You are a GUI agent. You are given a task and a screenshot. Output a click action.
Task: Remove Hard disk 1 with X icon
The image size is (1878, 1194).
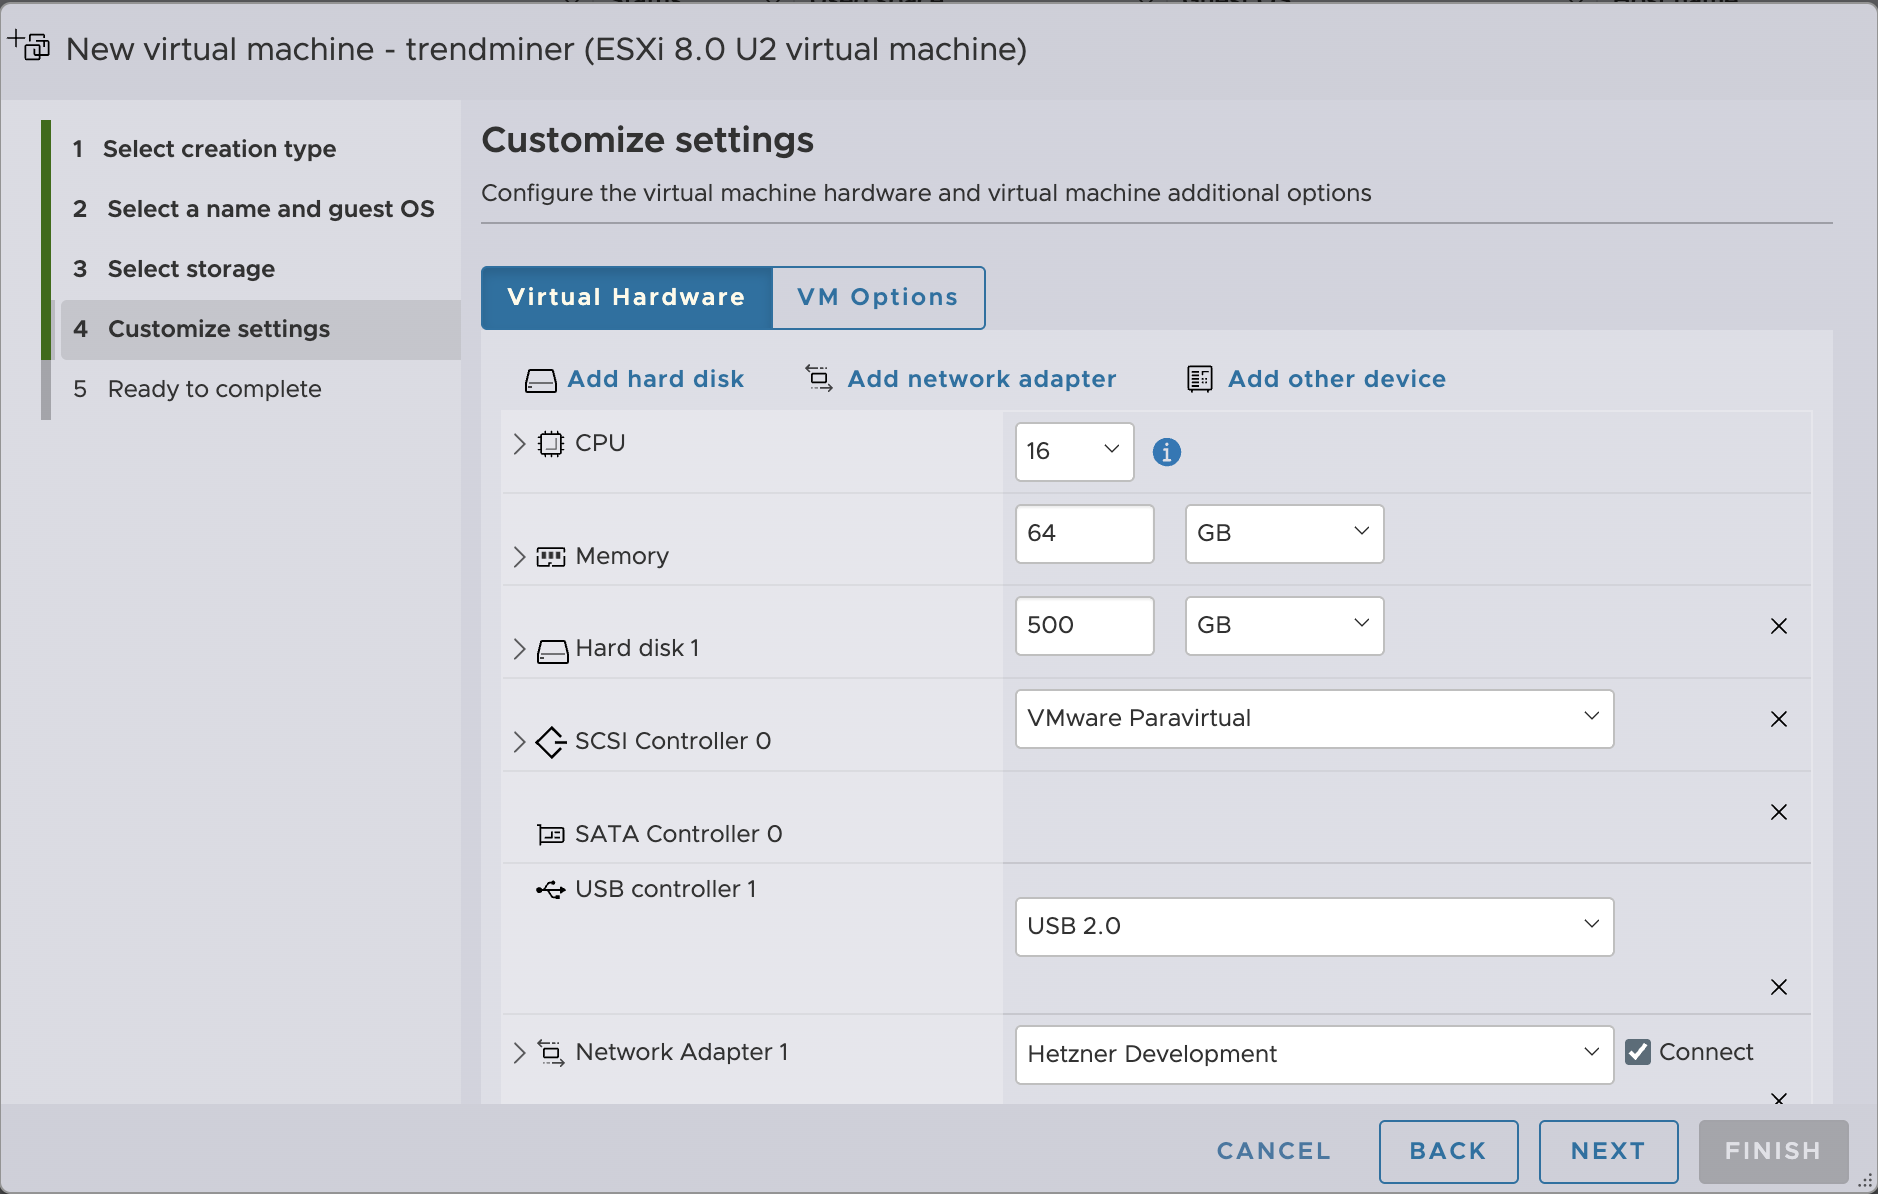coord(1778,626)
